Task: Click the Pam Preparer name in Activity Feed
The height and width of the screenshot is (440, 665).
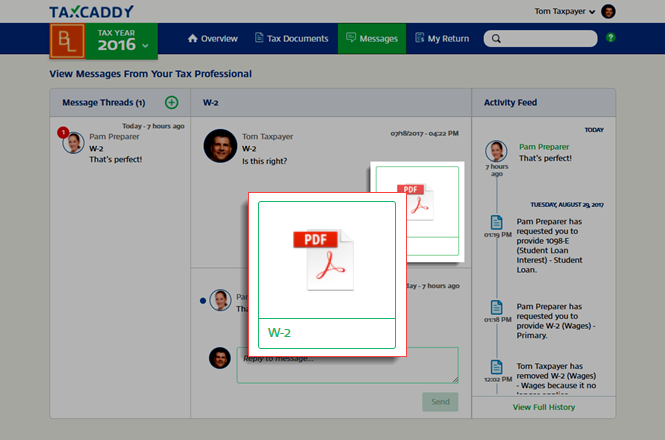Action: [544, 147]
